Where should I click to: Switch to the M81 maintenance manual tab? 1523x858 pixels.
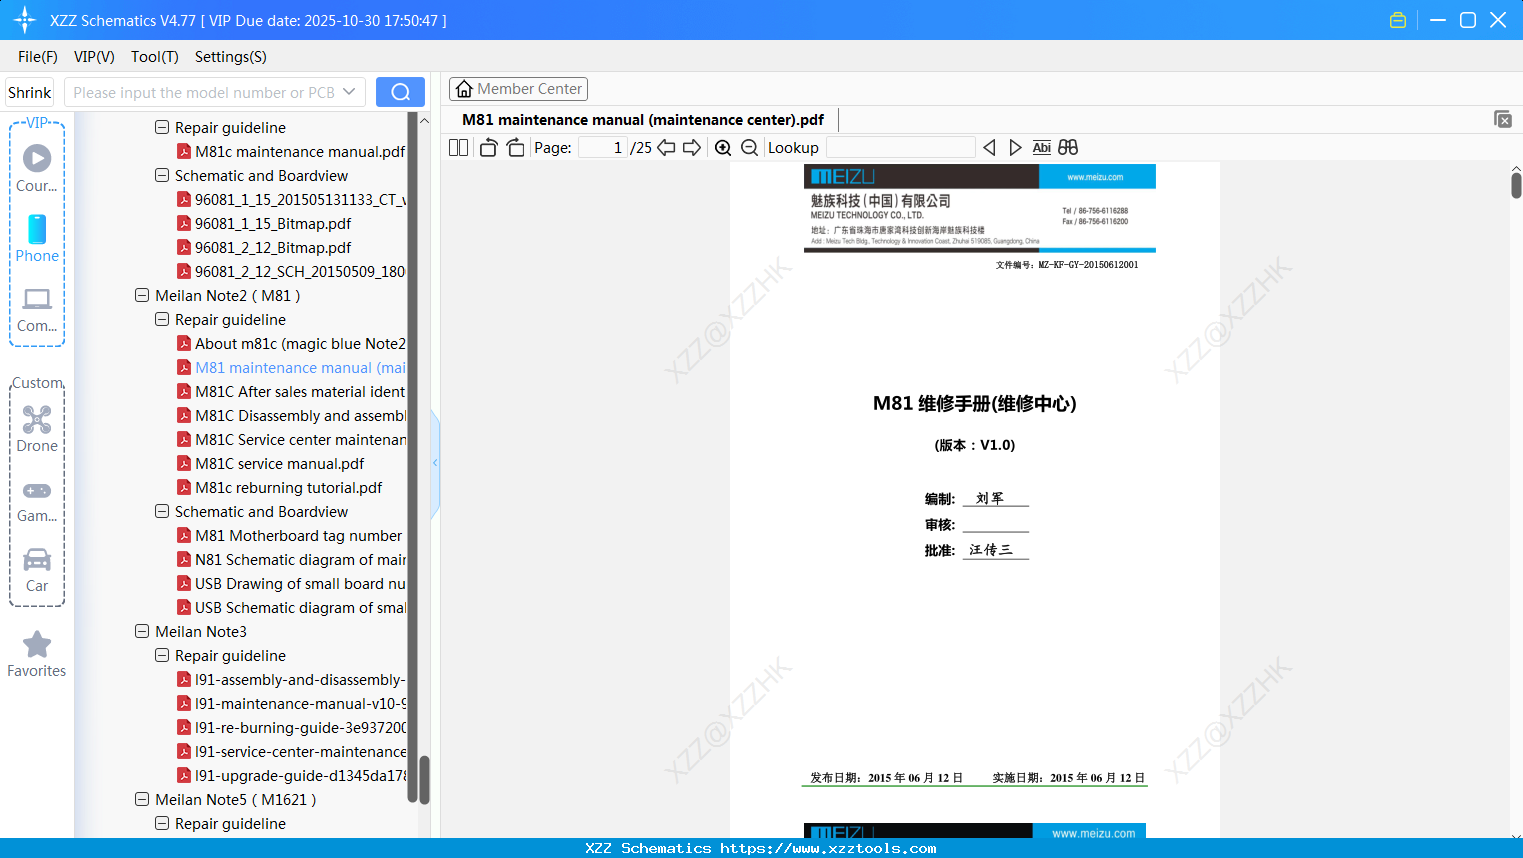click(643, 119)
